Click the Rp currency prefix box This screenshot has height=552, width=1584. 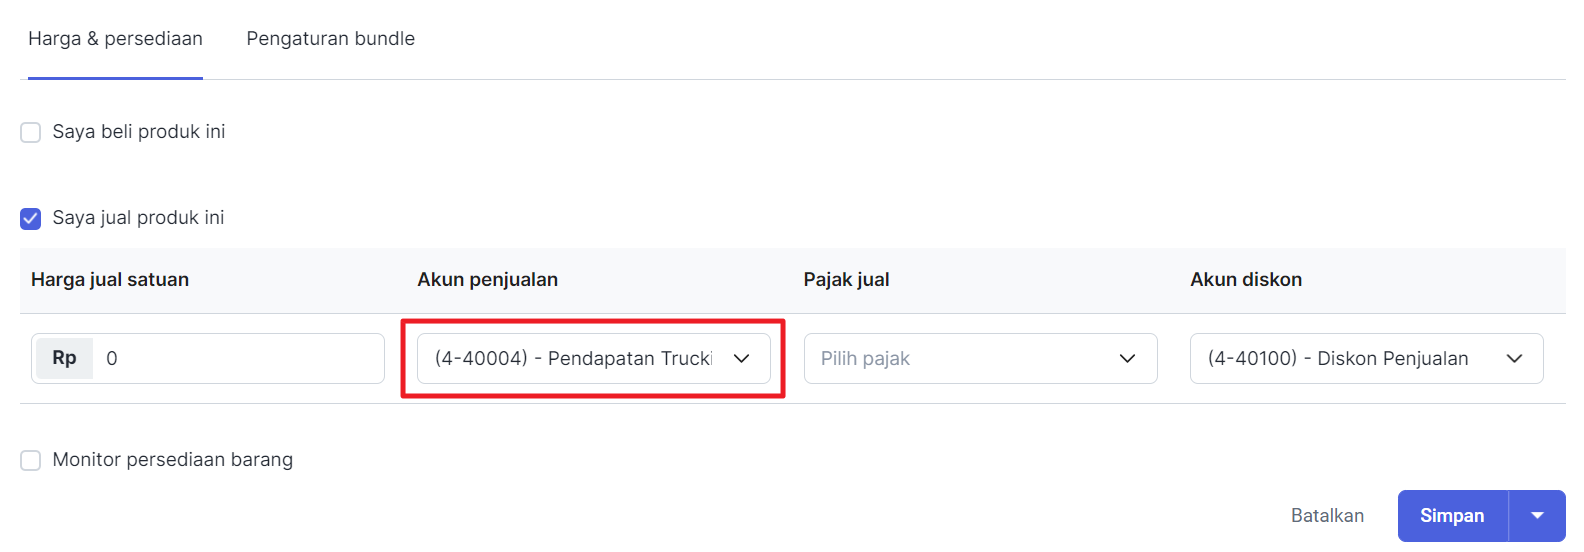click(x=64, y=358)
